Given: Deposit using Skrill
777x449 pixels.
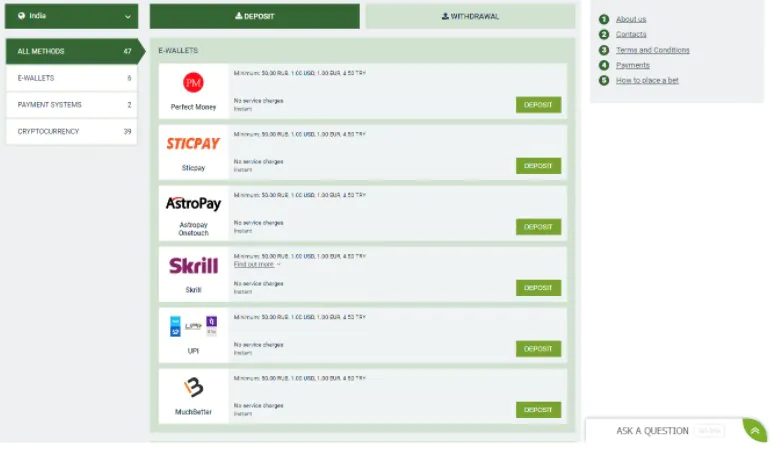Looking at the screenshot, I should click(x=538, y=287).
